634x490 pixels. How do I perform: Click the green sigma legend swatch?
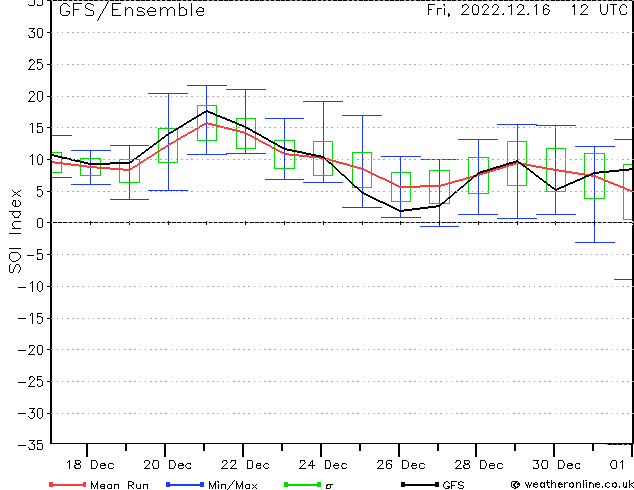(302, 484)
